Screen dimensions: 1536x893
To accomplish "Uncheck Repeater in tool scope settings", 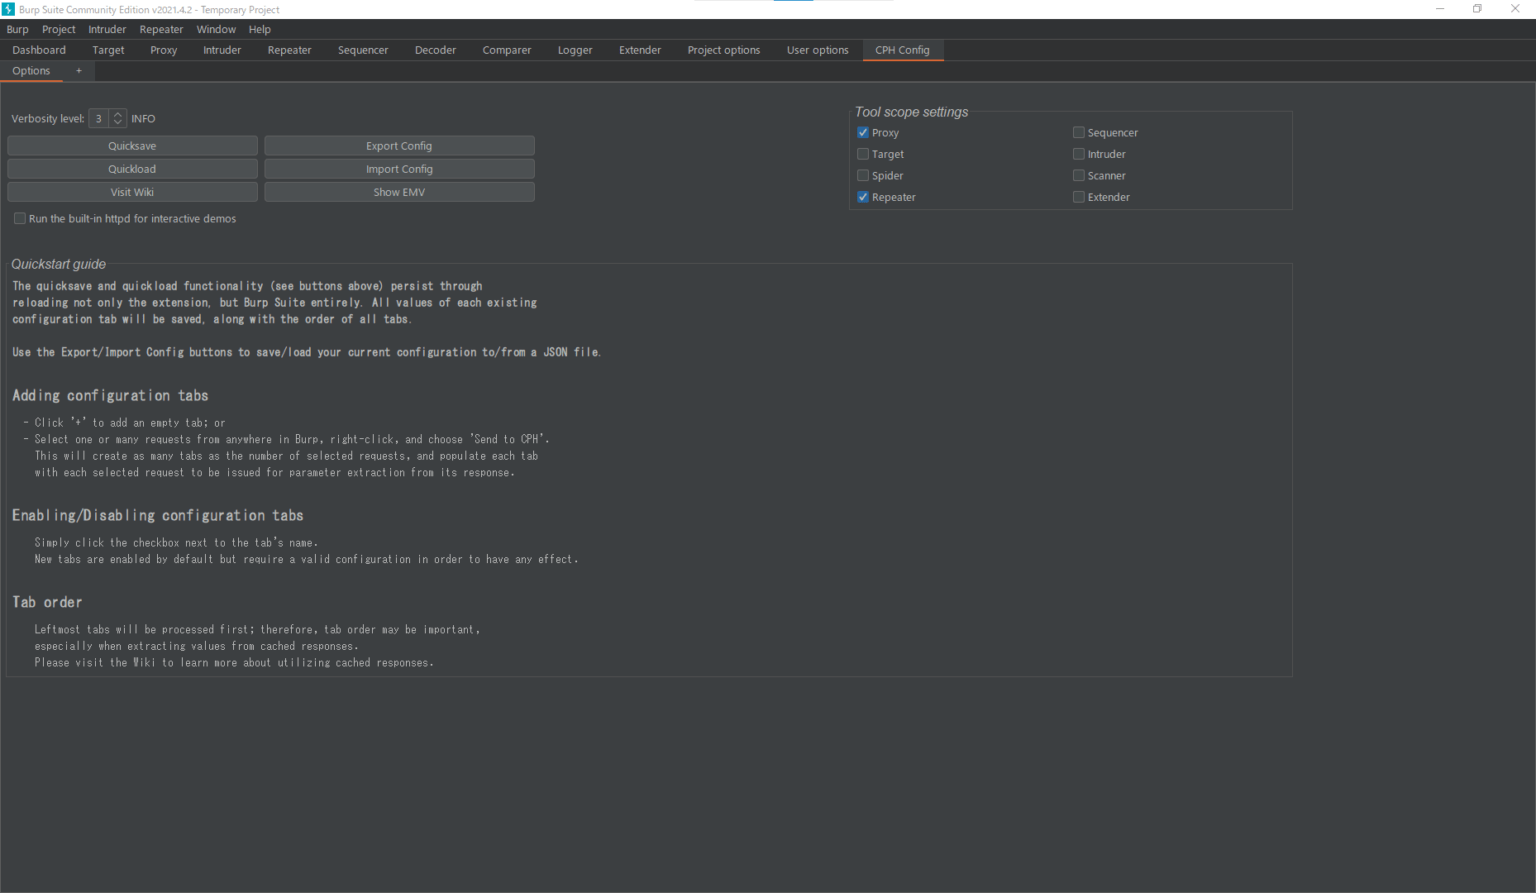I will (x=863, y=197).
